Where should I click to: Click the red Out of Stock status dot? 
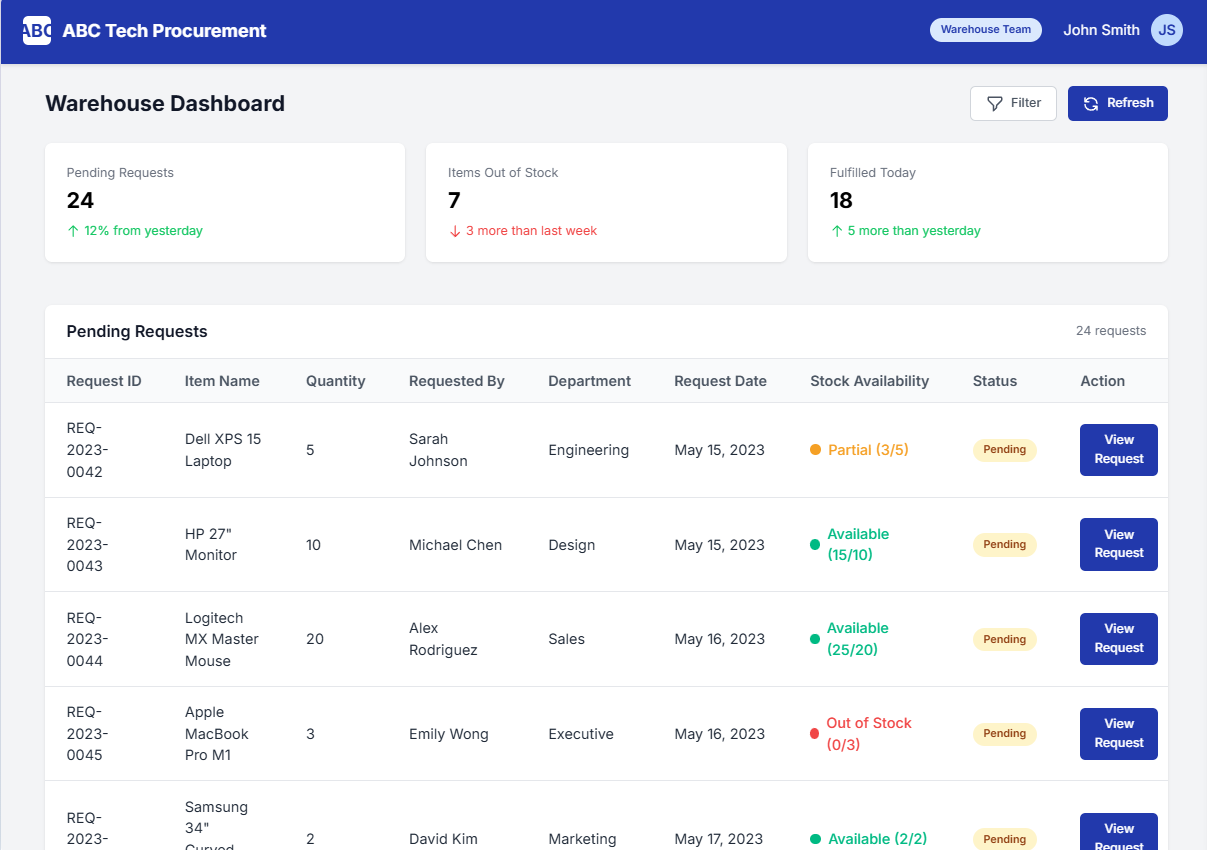click(815, 734)
